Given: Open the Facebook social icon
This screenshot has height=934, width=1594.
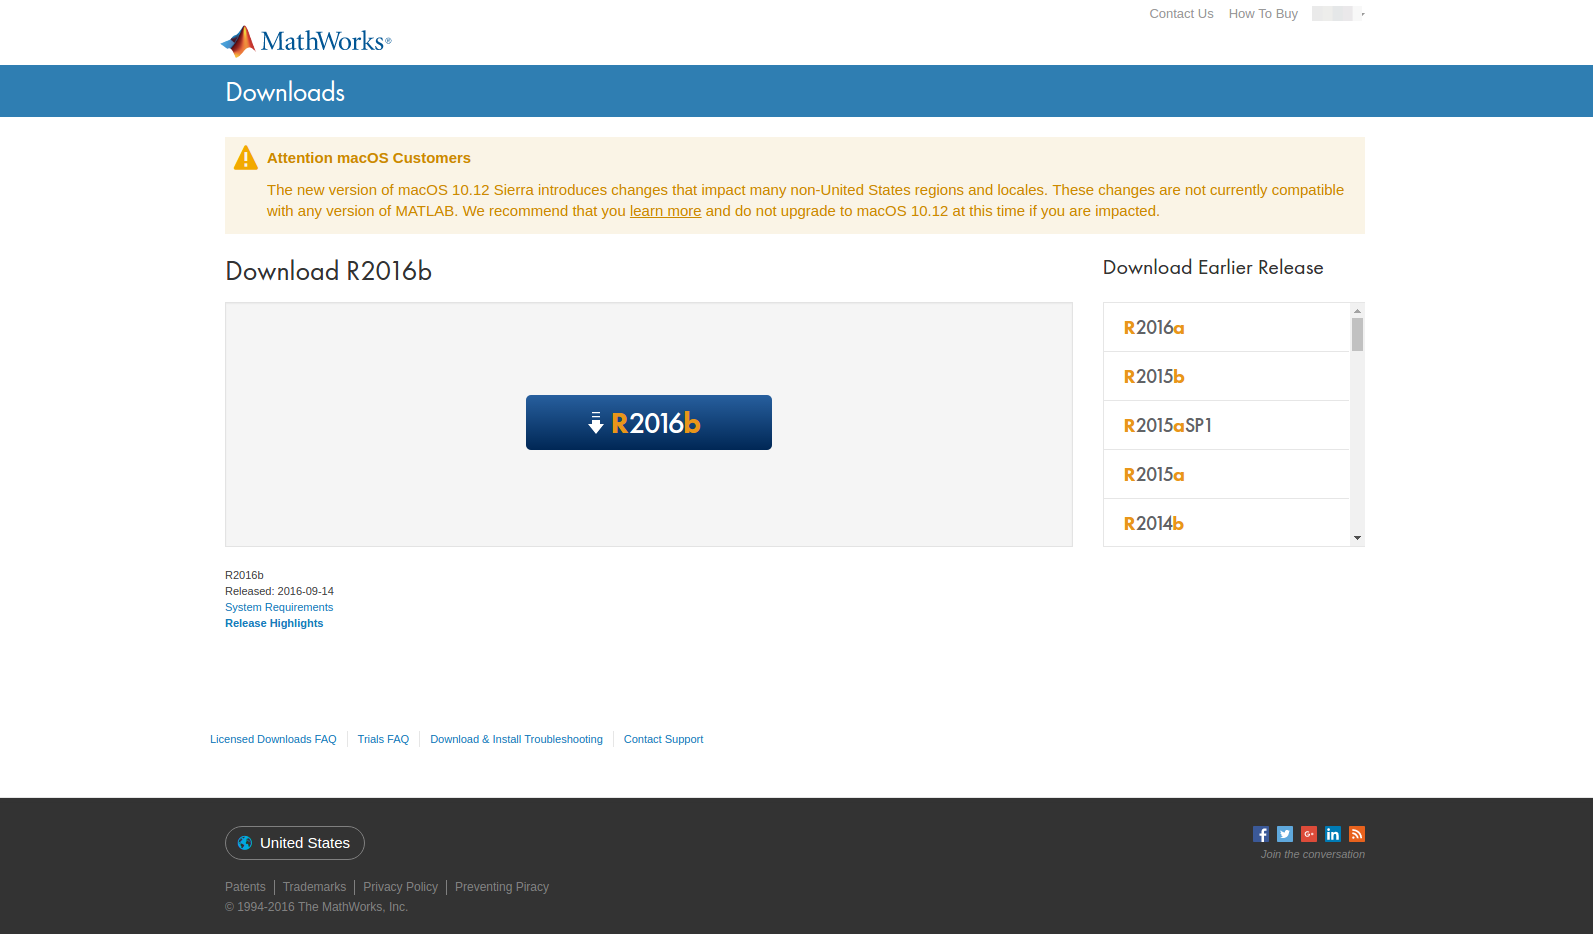Looking at the screenshot, I should 1261,834.
